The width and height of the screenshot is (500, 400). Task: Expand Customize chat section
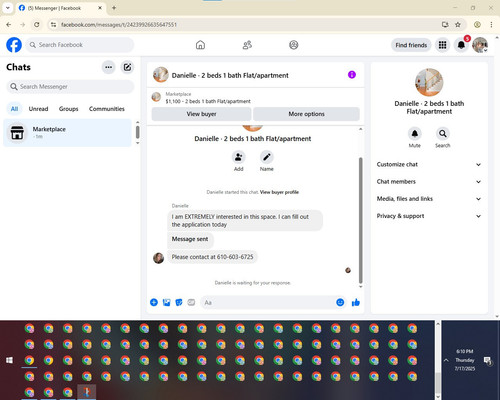[429, 164]
